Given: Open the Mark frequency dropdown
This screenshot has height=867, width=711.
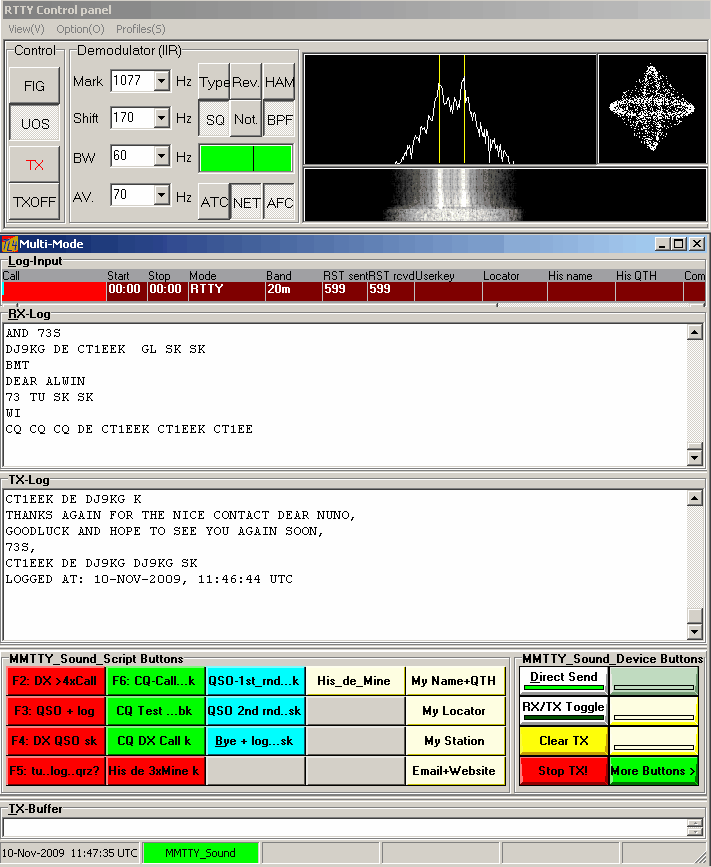Looking at the screenshot, I should coord(161,81).
